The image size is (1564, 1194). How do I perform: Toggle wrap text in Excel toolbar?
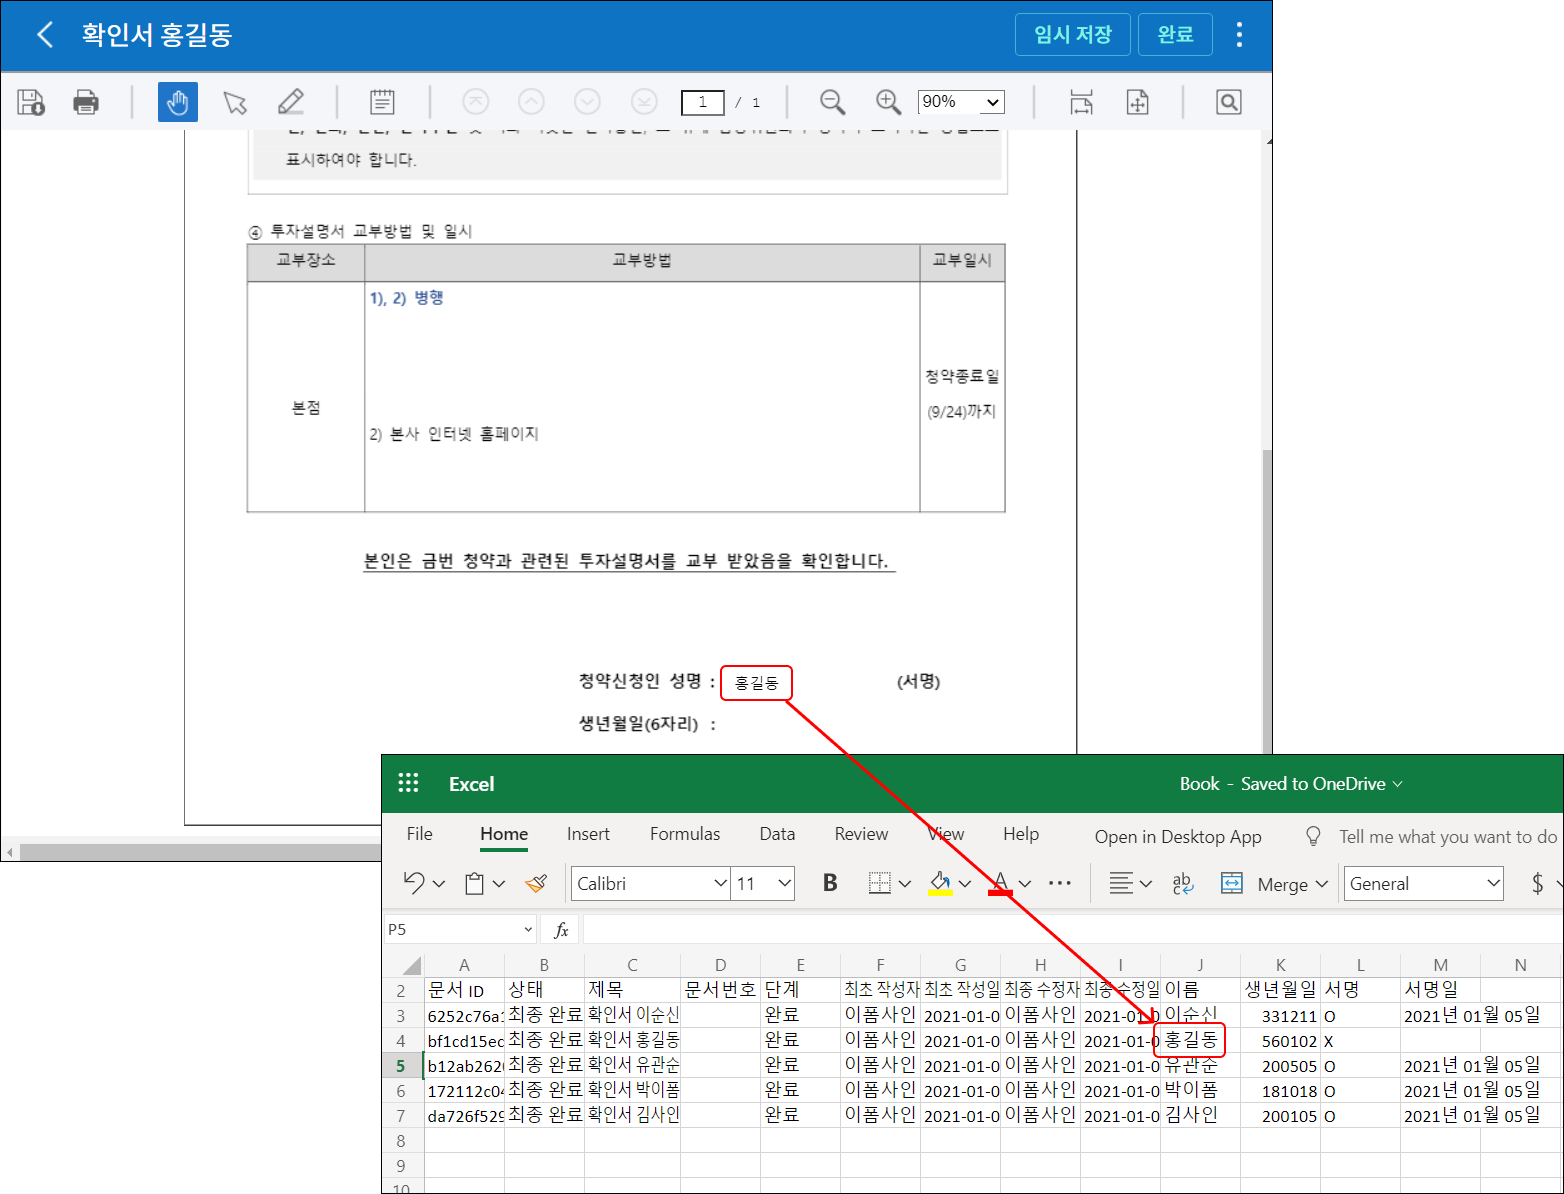click(x=1182, y=883)
